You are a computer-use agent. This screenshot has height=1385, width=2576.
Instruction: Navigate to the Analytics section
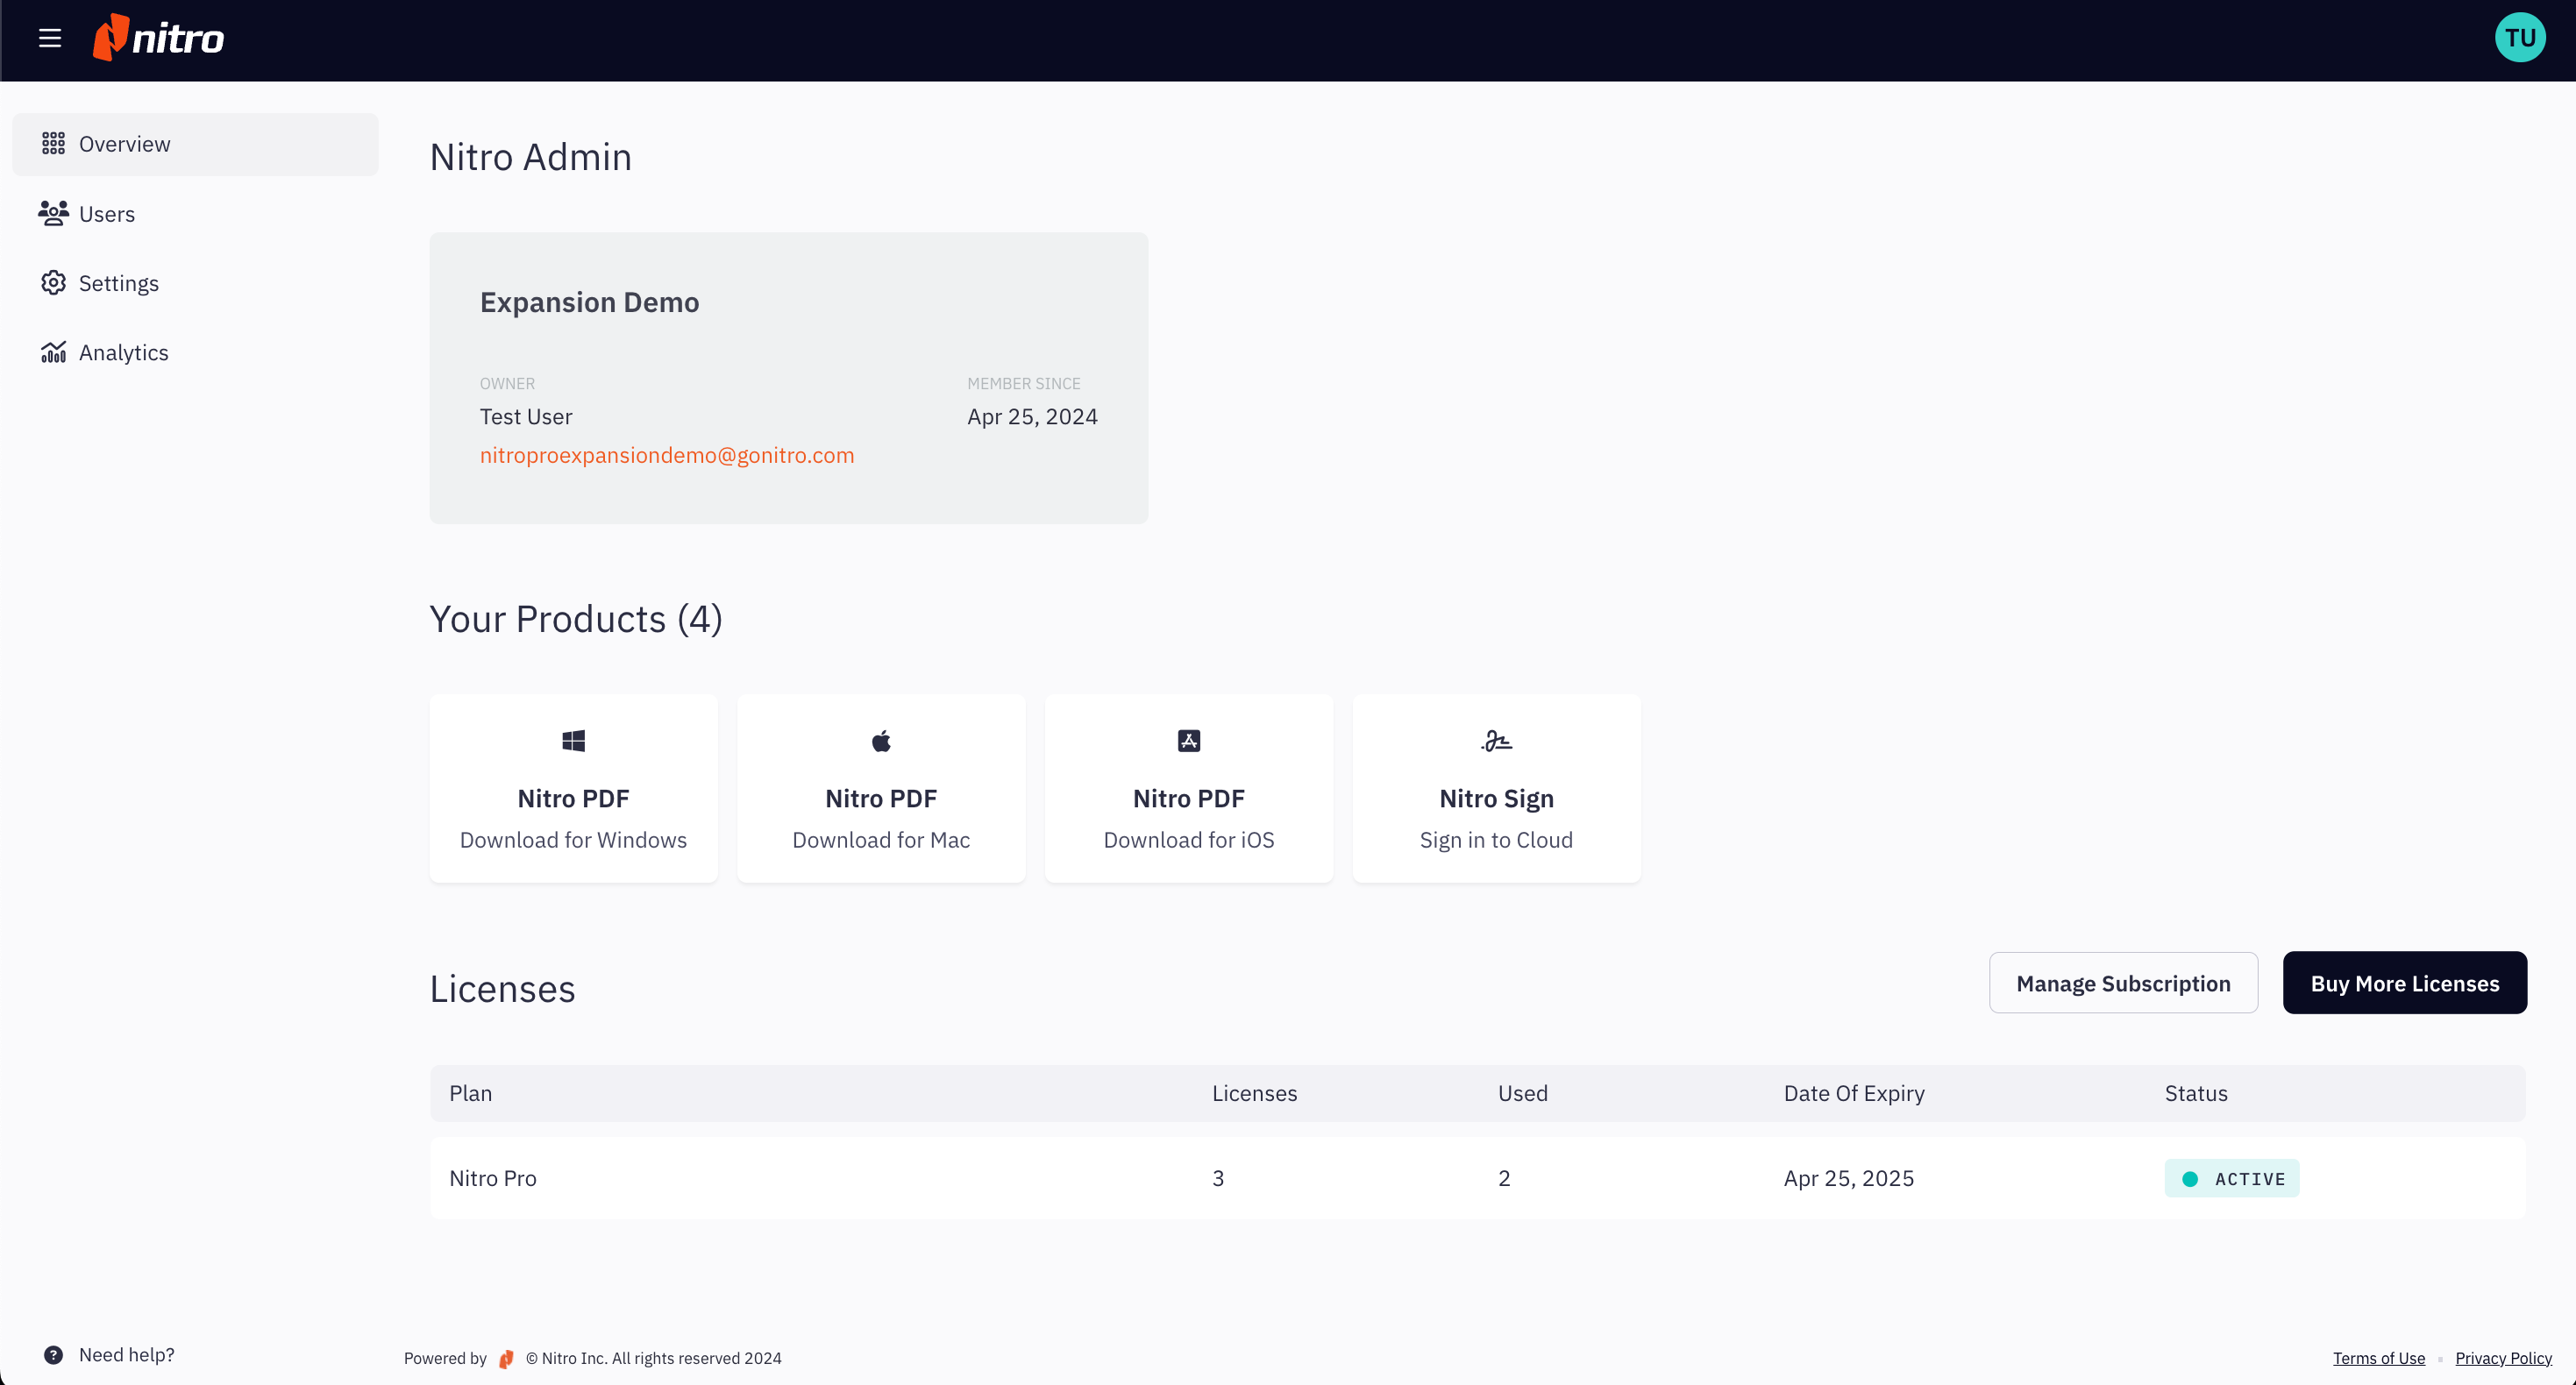[124, 352]
